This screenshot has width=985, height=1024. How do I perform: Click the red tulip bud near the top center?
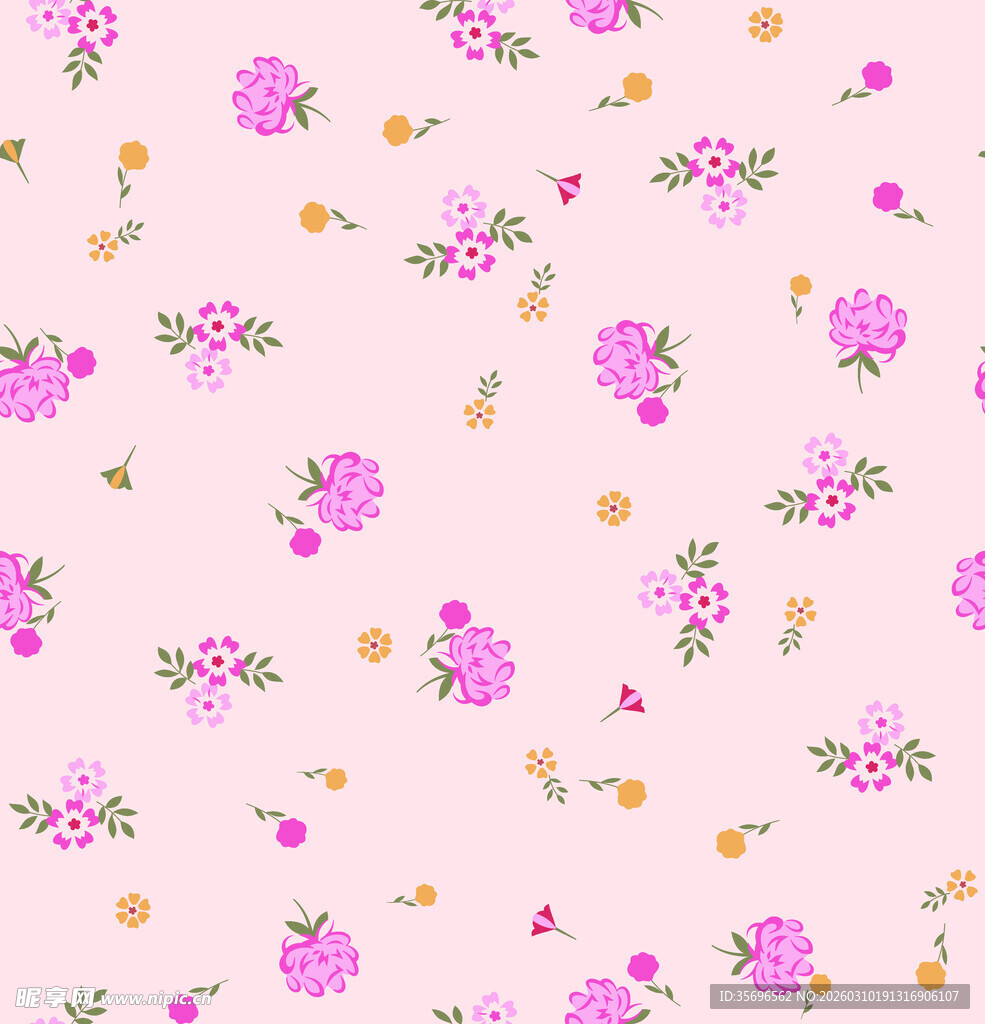pos(567,187)
